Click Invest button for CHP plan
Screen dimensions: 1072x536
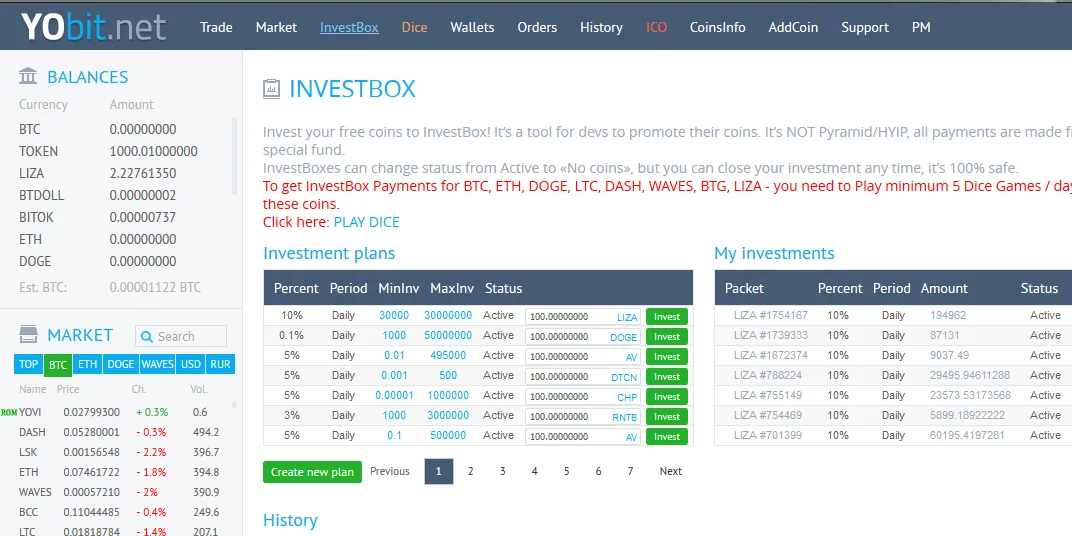(x=667, y=397)
